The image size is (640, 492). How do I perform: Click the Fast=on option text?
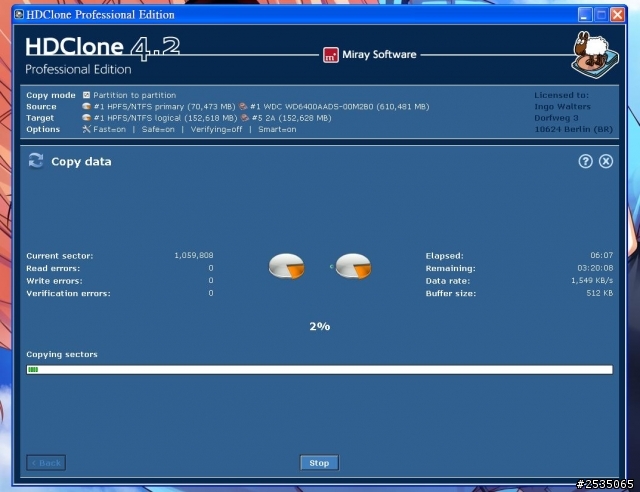(x=109, y=129)
